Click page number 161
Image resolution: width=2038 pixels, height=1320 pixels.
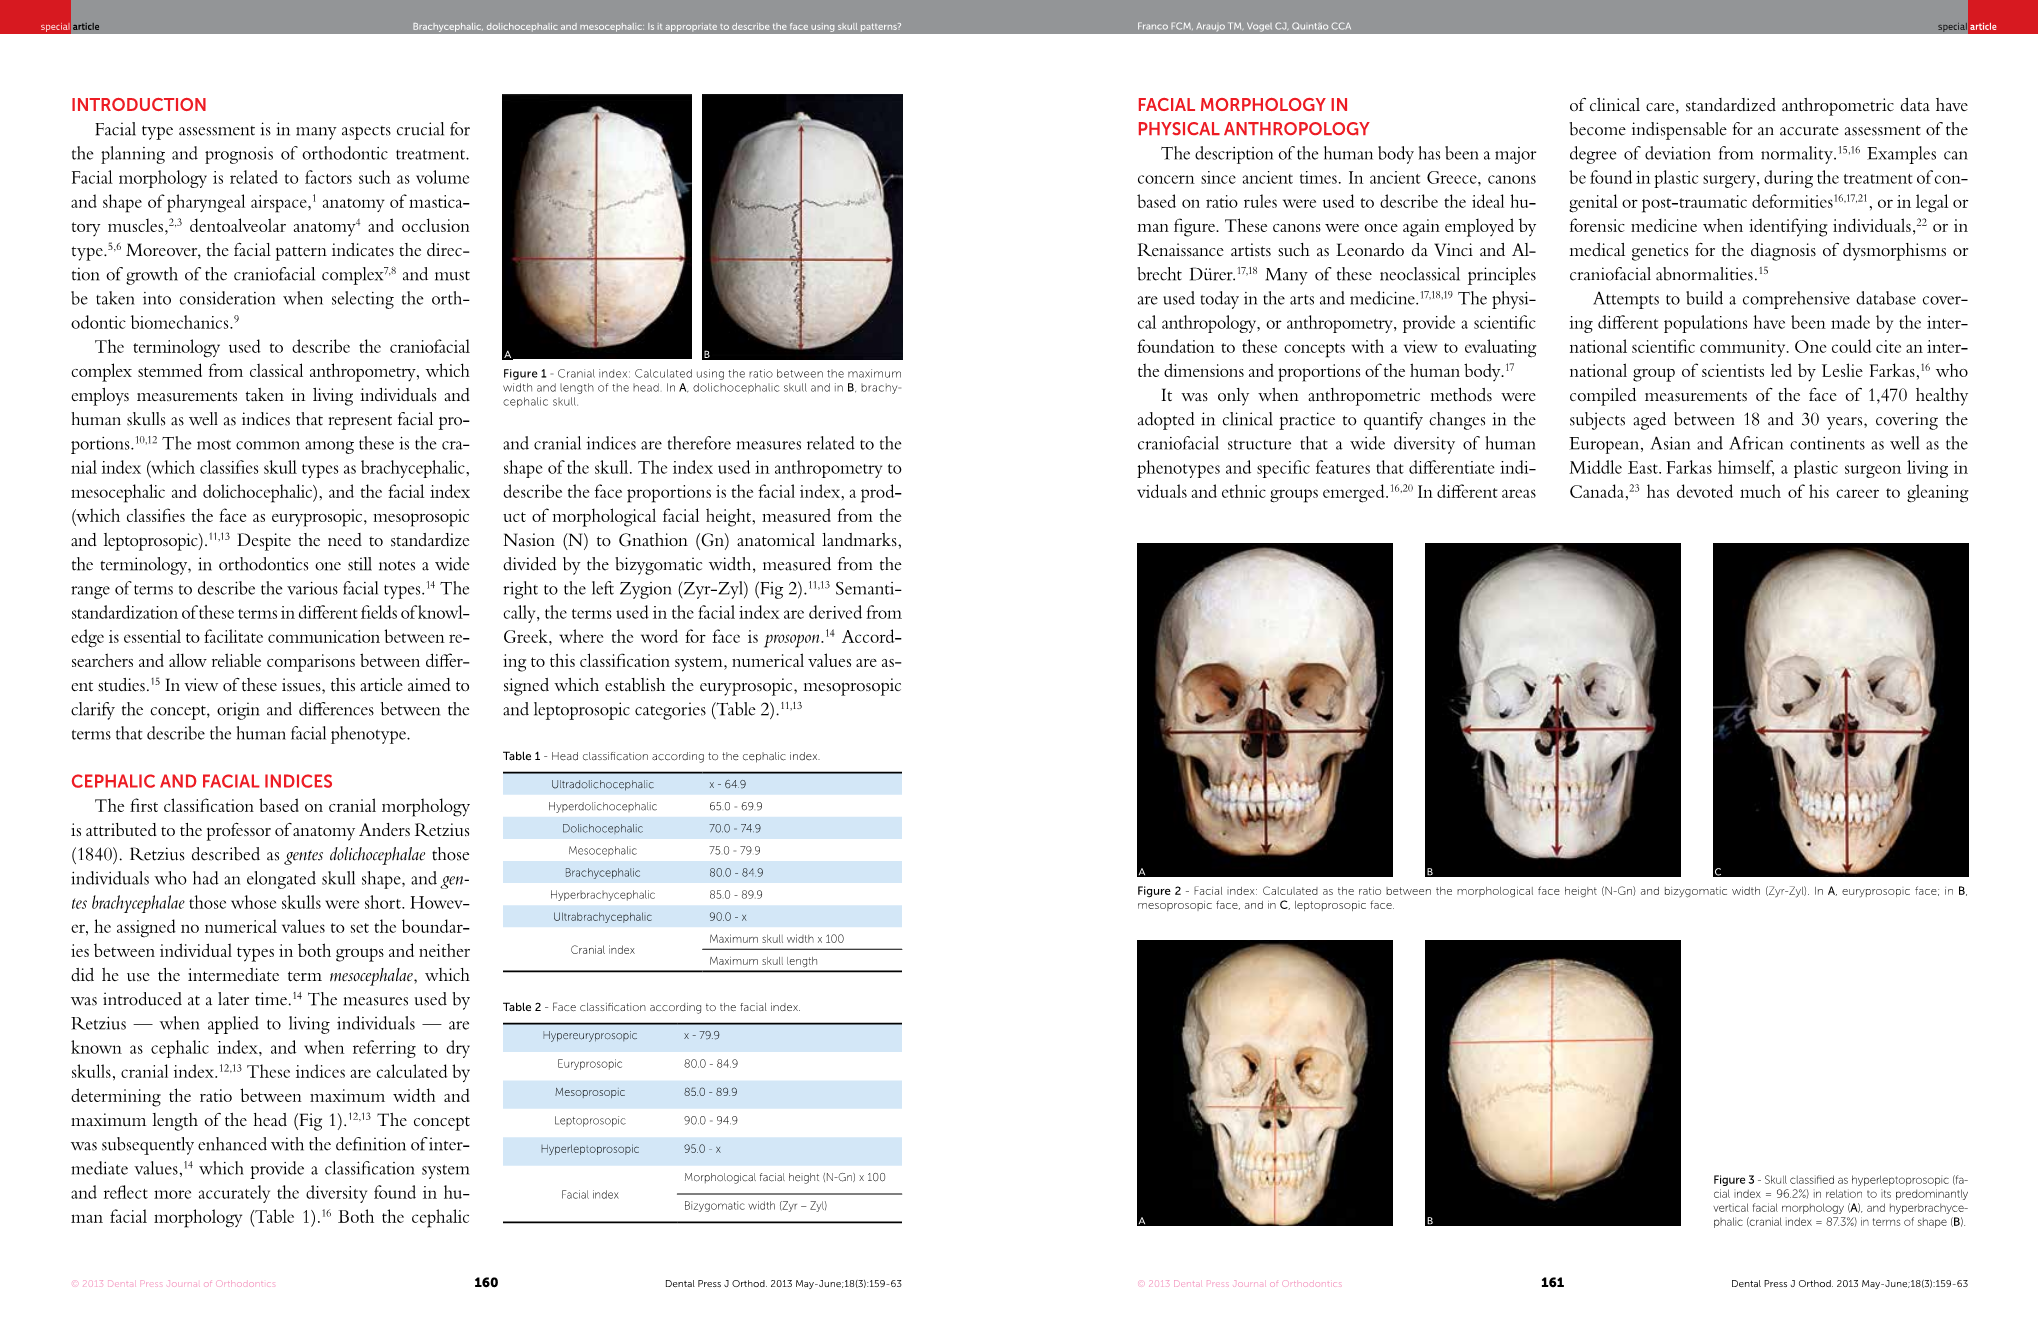(1552, 1283)
